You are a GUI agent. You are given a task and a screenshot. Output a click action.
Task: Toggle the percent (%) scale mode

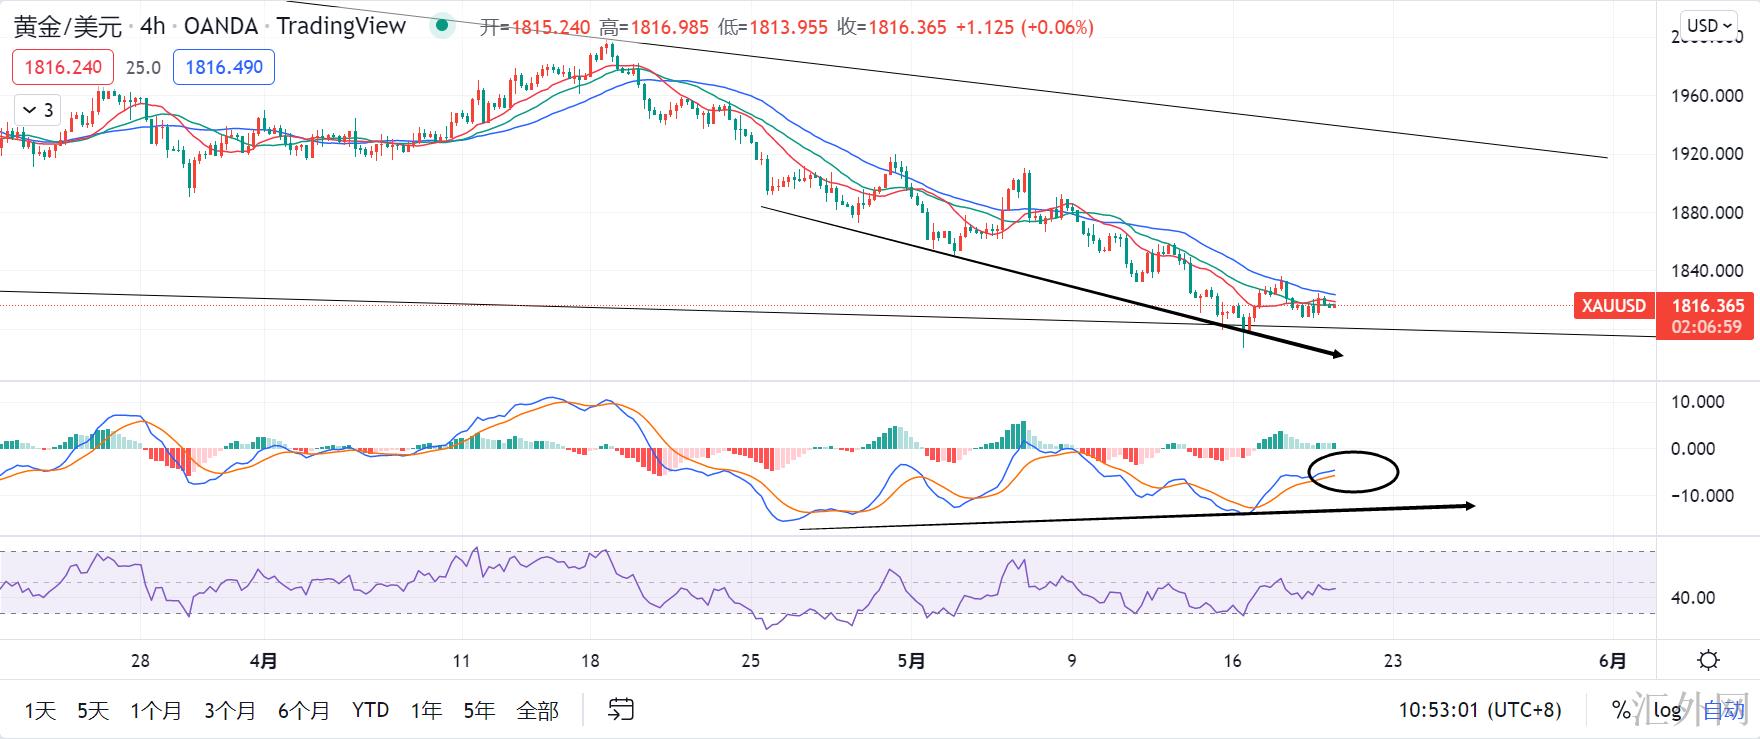(1621, 710)
